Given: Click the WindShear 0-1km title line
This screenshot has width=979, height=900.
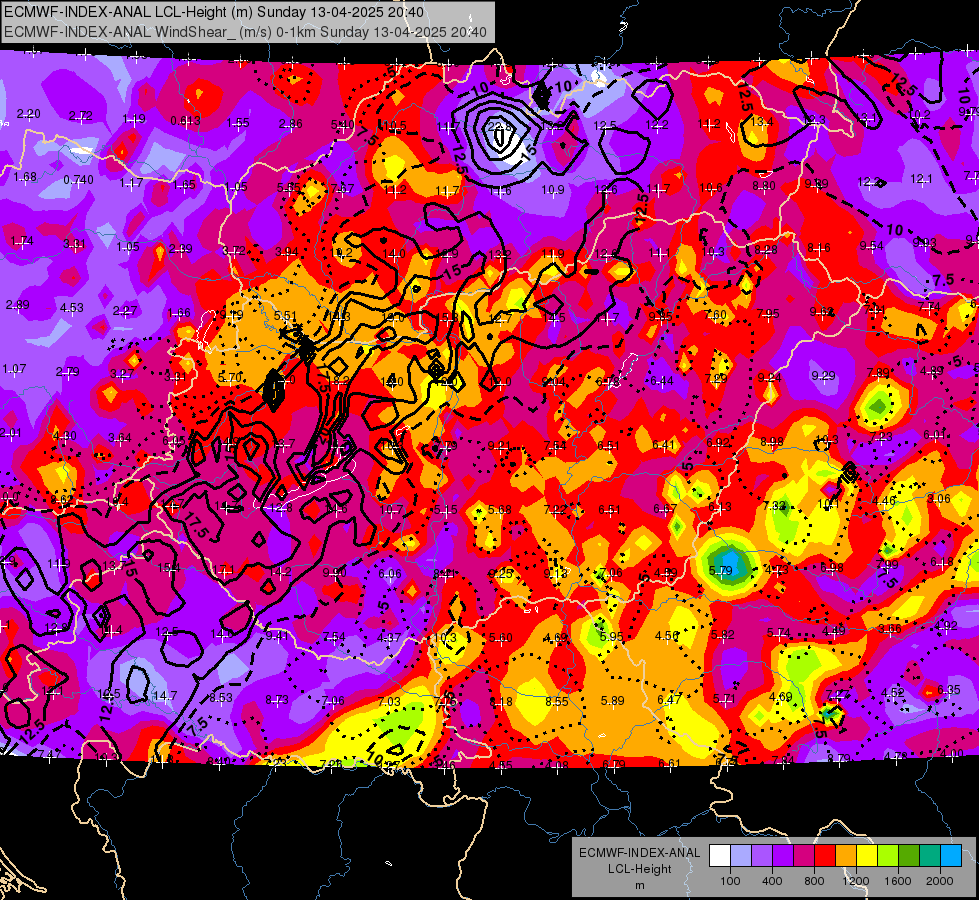Looking at the screenshot, I should tap(245, 32).
